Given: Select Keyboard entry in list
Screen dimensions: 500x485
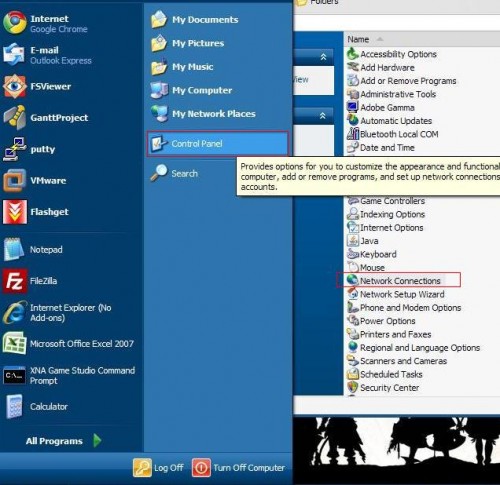Looking at the screenshot, I should point(372,254).
